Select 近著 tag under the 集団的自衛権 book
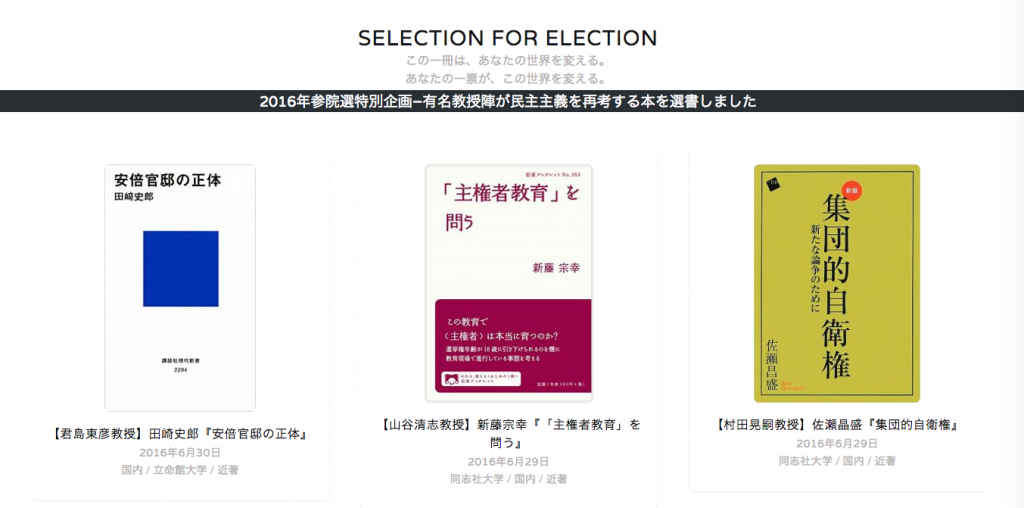This screenshot has width=1024, height=508. (884, 461)
